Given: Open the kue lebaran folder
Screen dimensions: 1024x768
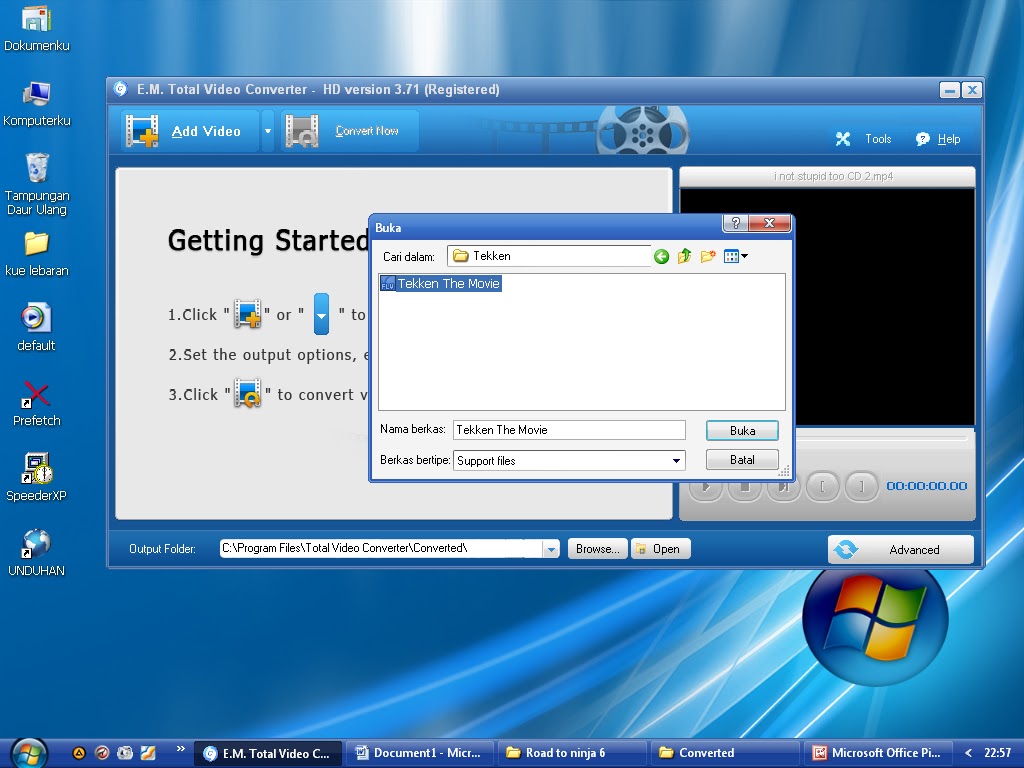Looking at the screenshot, I should click(x=37, y=254).
